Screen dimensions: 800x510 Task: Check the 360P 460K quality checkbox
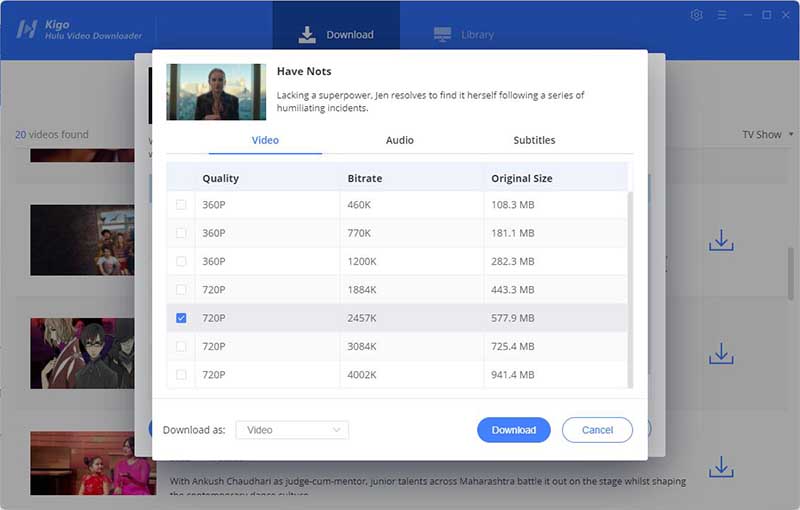(181, 205)
